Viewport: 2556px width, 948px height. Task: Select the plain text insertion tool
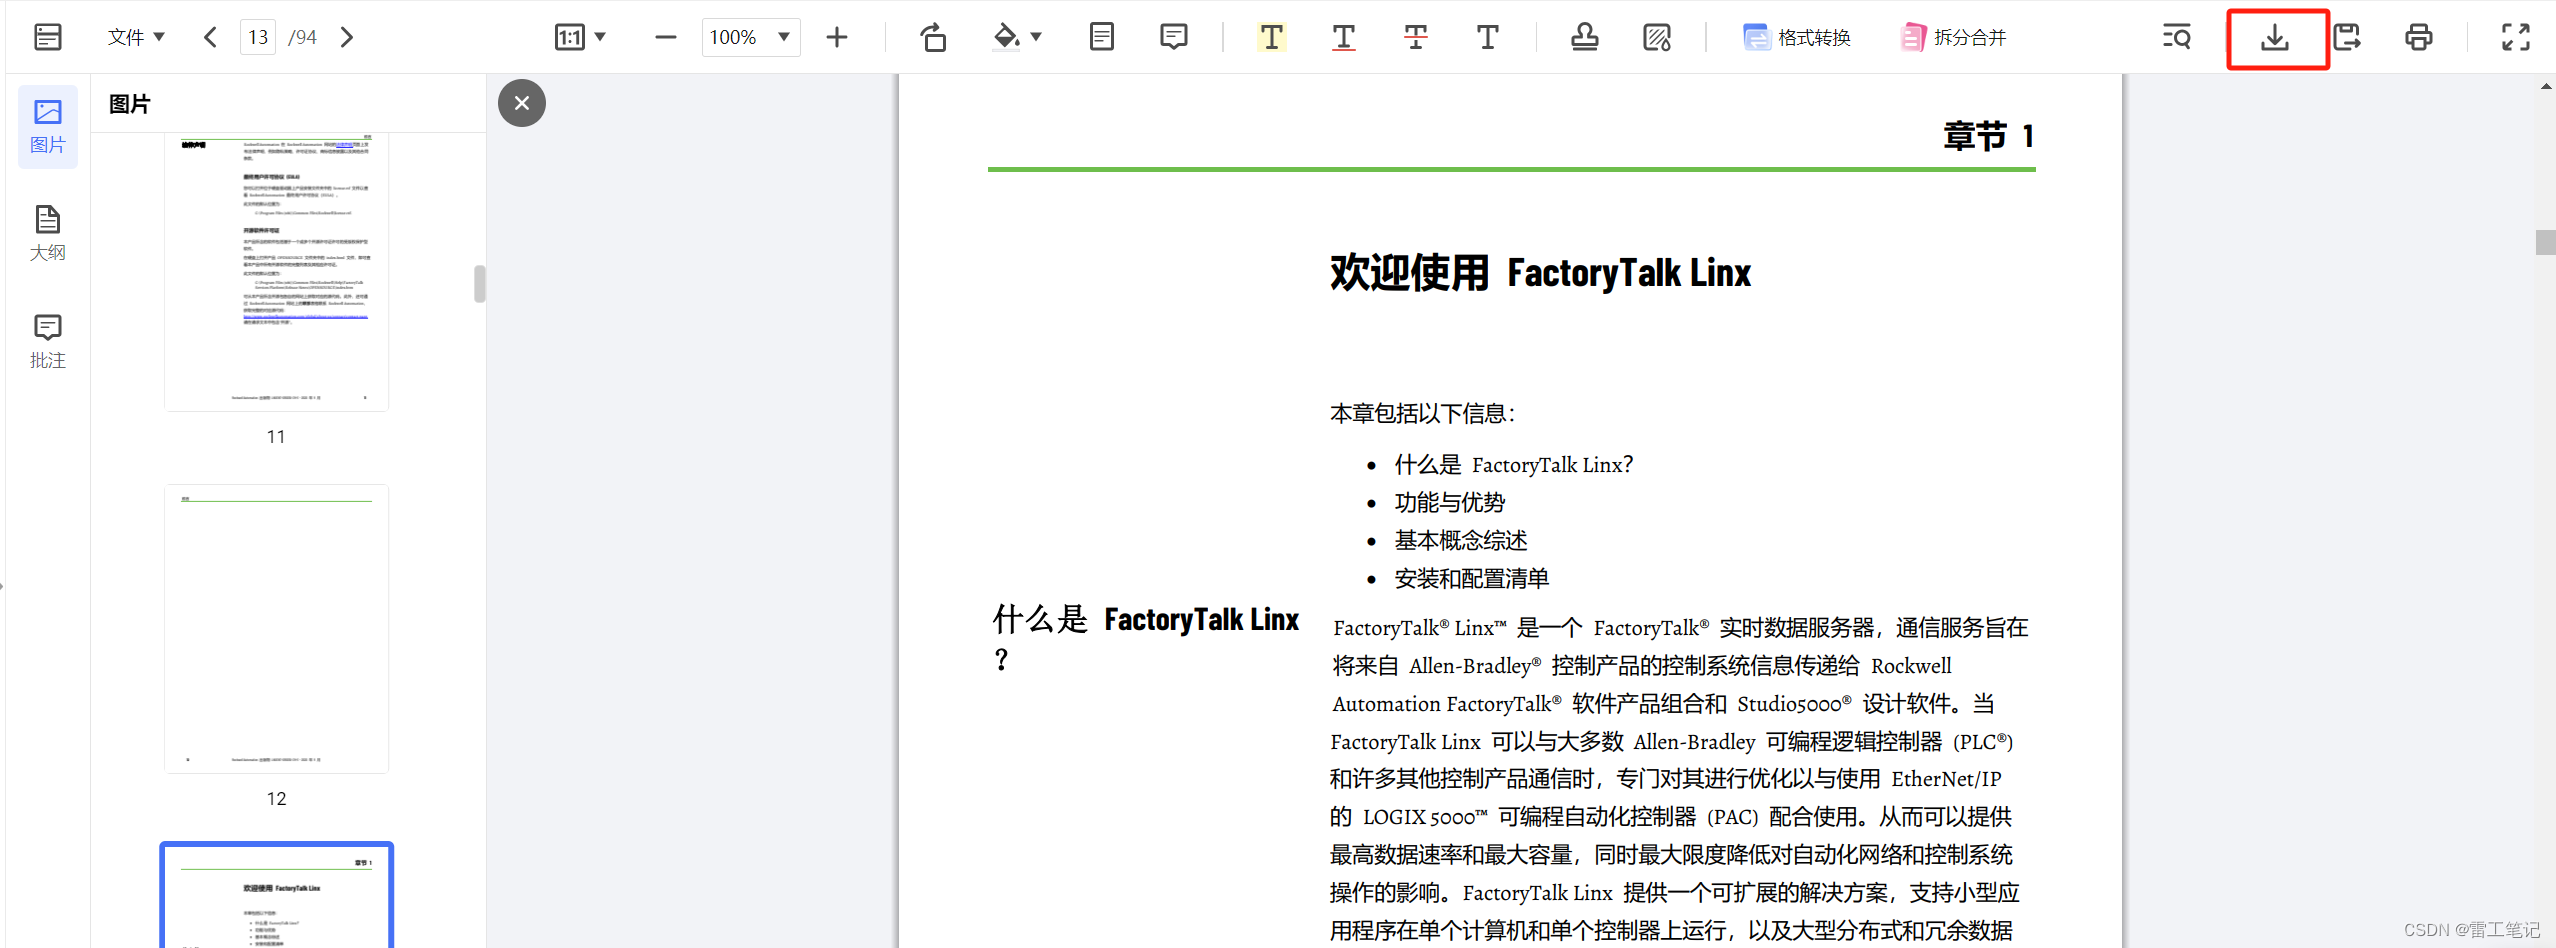point(1487,37)
